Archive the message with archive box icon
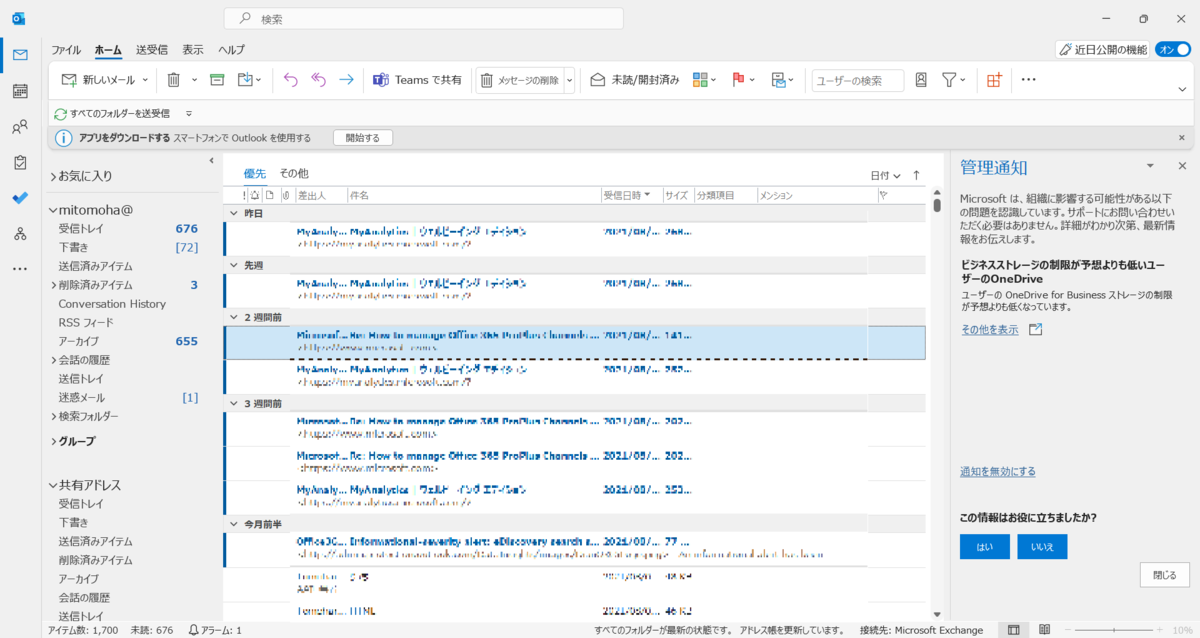The image size is (1200, 638). tap(217, 80)
